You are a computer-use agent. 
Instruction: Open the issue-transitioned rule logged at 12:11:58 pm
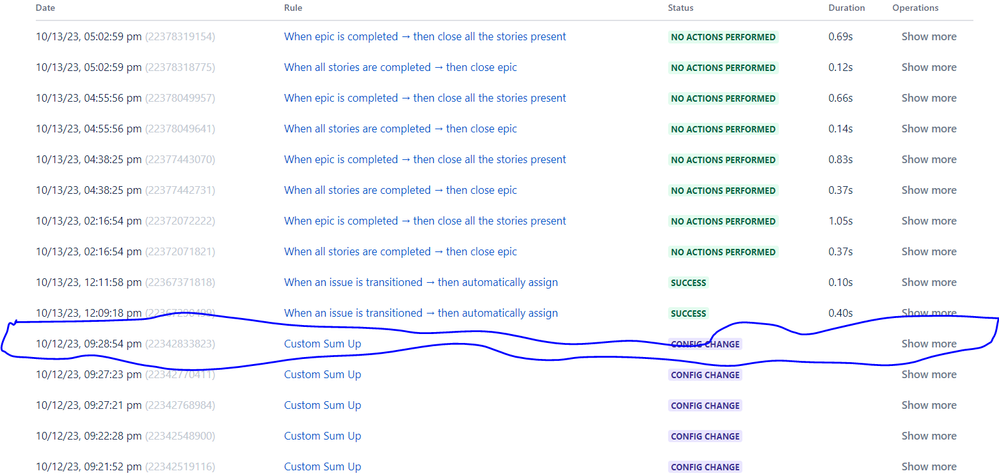coord(420,282)
